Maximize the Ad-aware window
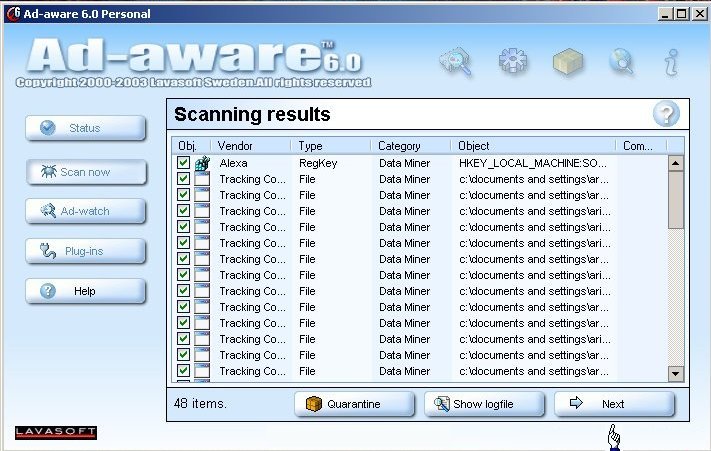The image size is (711, 451). pyautogui.click(x=681, y=14)
